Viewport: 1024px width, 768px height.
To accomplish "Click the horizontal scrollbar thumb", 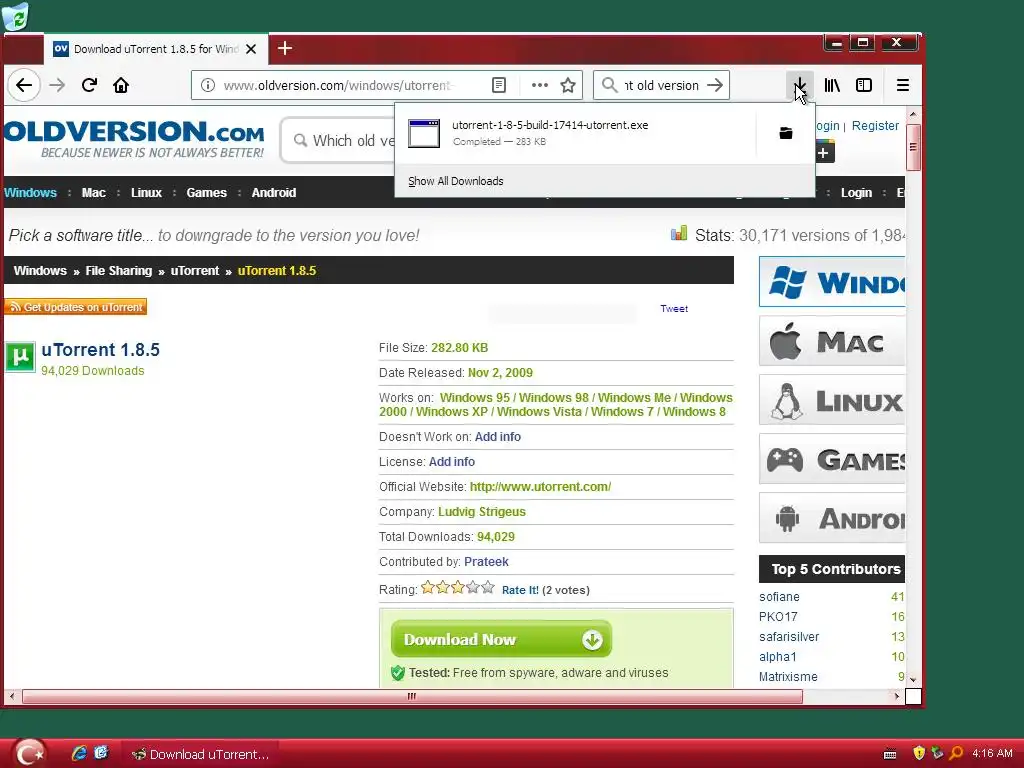I will 412,696.
